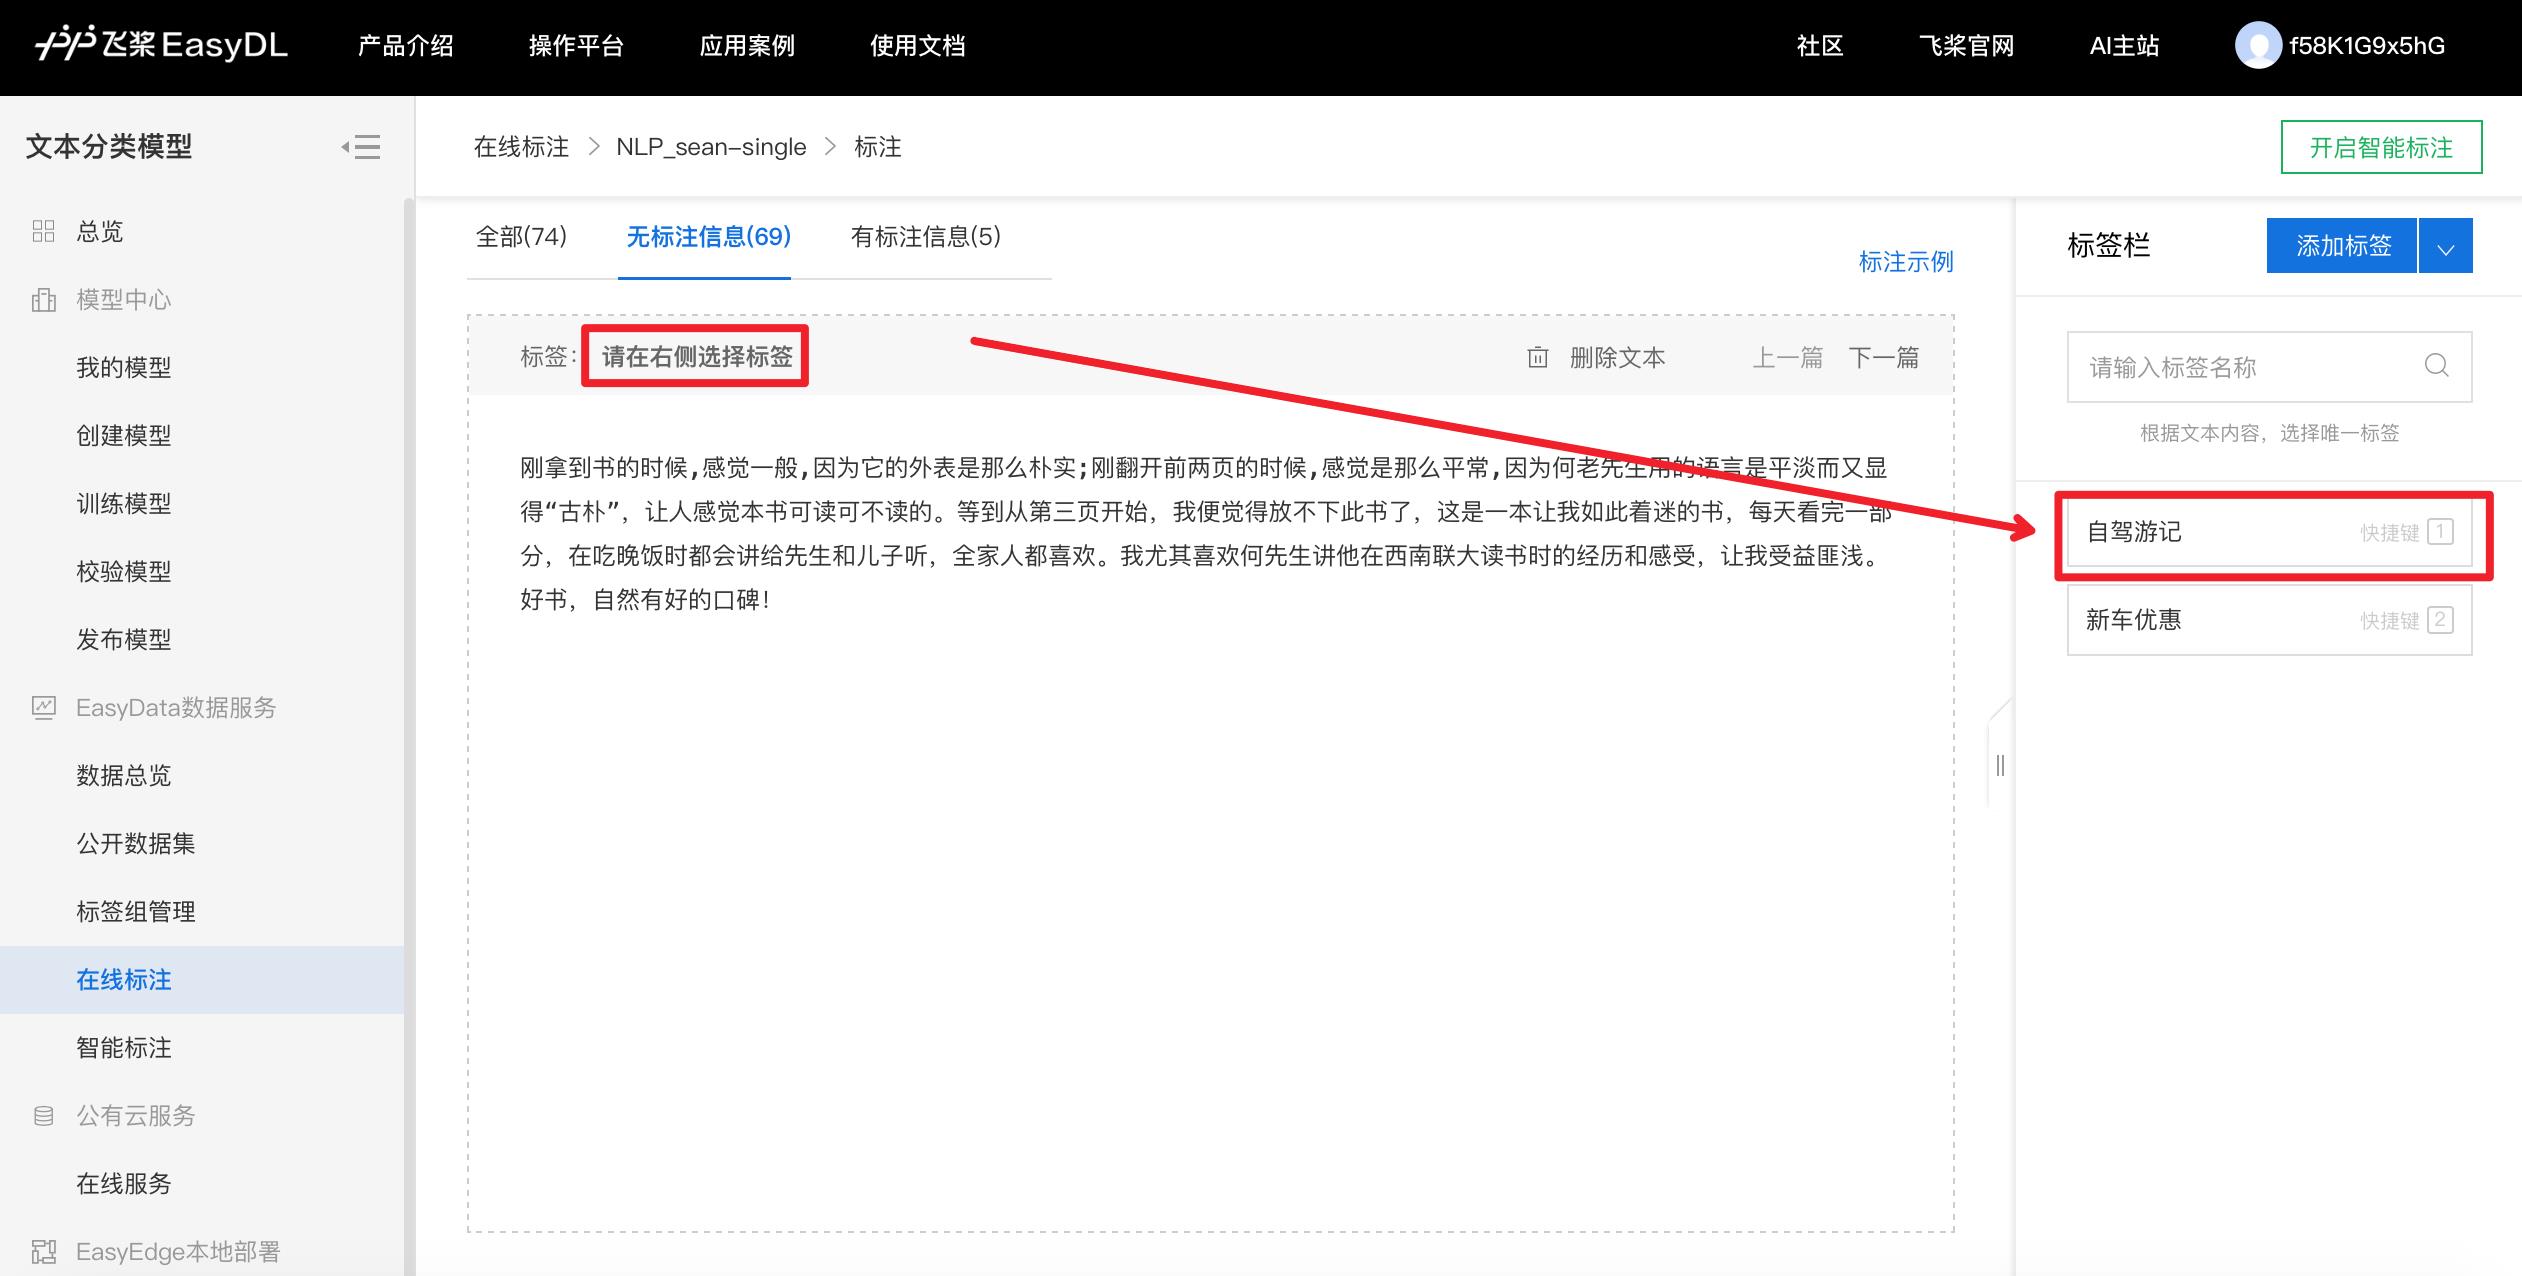This screenshot has height=1276, width=2522.
Task: Click the 公有云服务 sidebar icon
Action: (36, 1116)
